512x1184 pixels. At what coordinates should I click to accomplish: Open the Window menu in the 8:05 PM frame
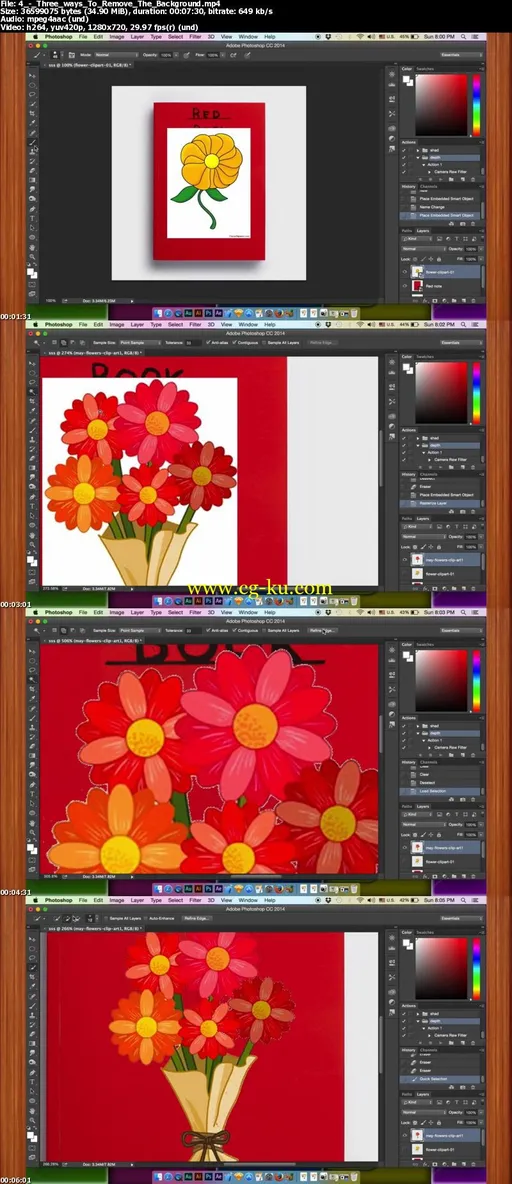[x=248, y=901]
